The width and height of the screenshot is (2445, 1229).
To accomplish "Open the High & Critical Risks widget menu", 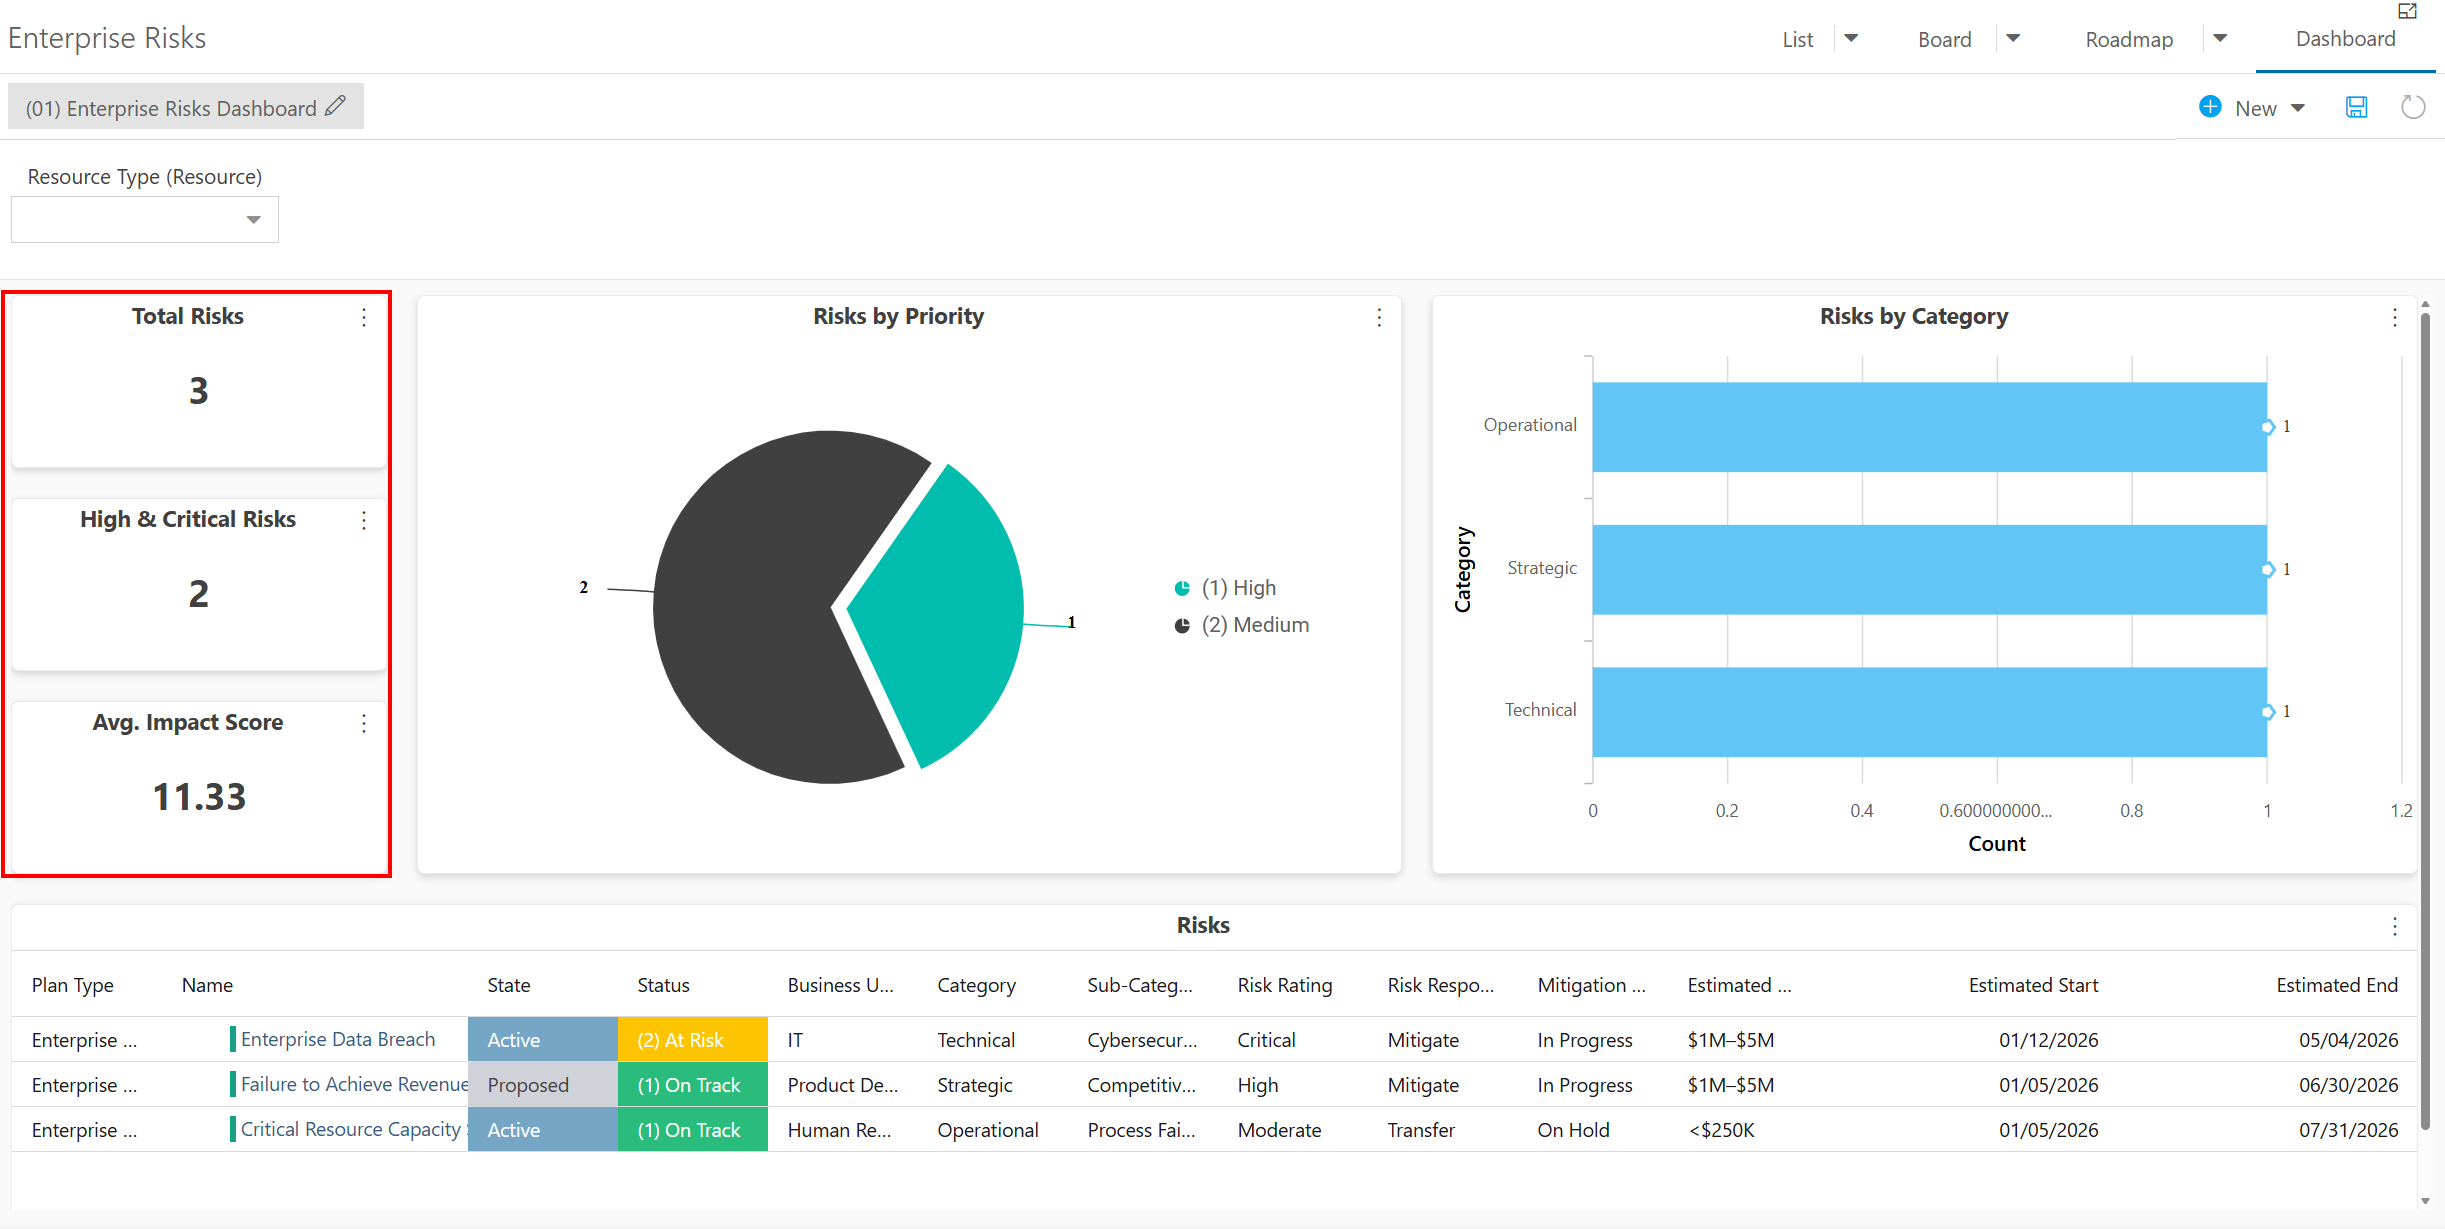I will tap(364, 520).
